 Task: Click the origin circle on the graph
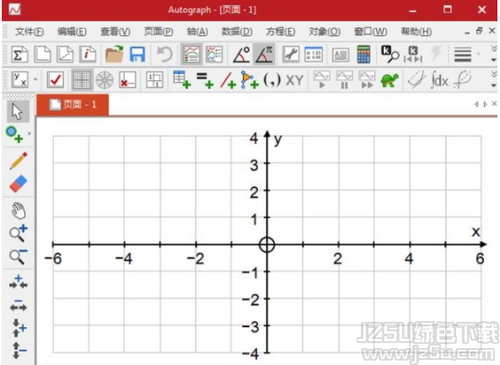pos(267,244)
